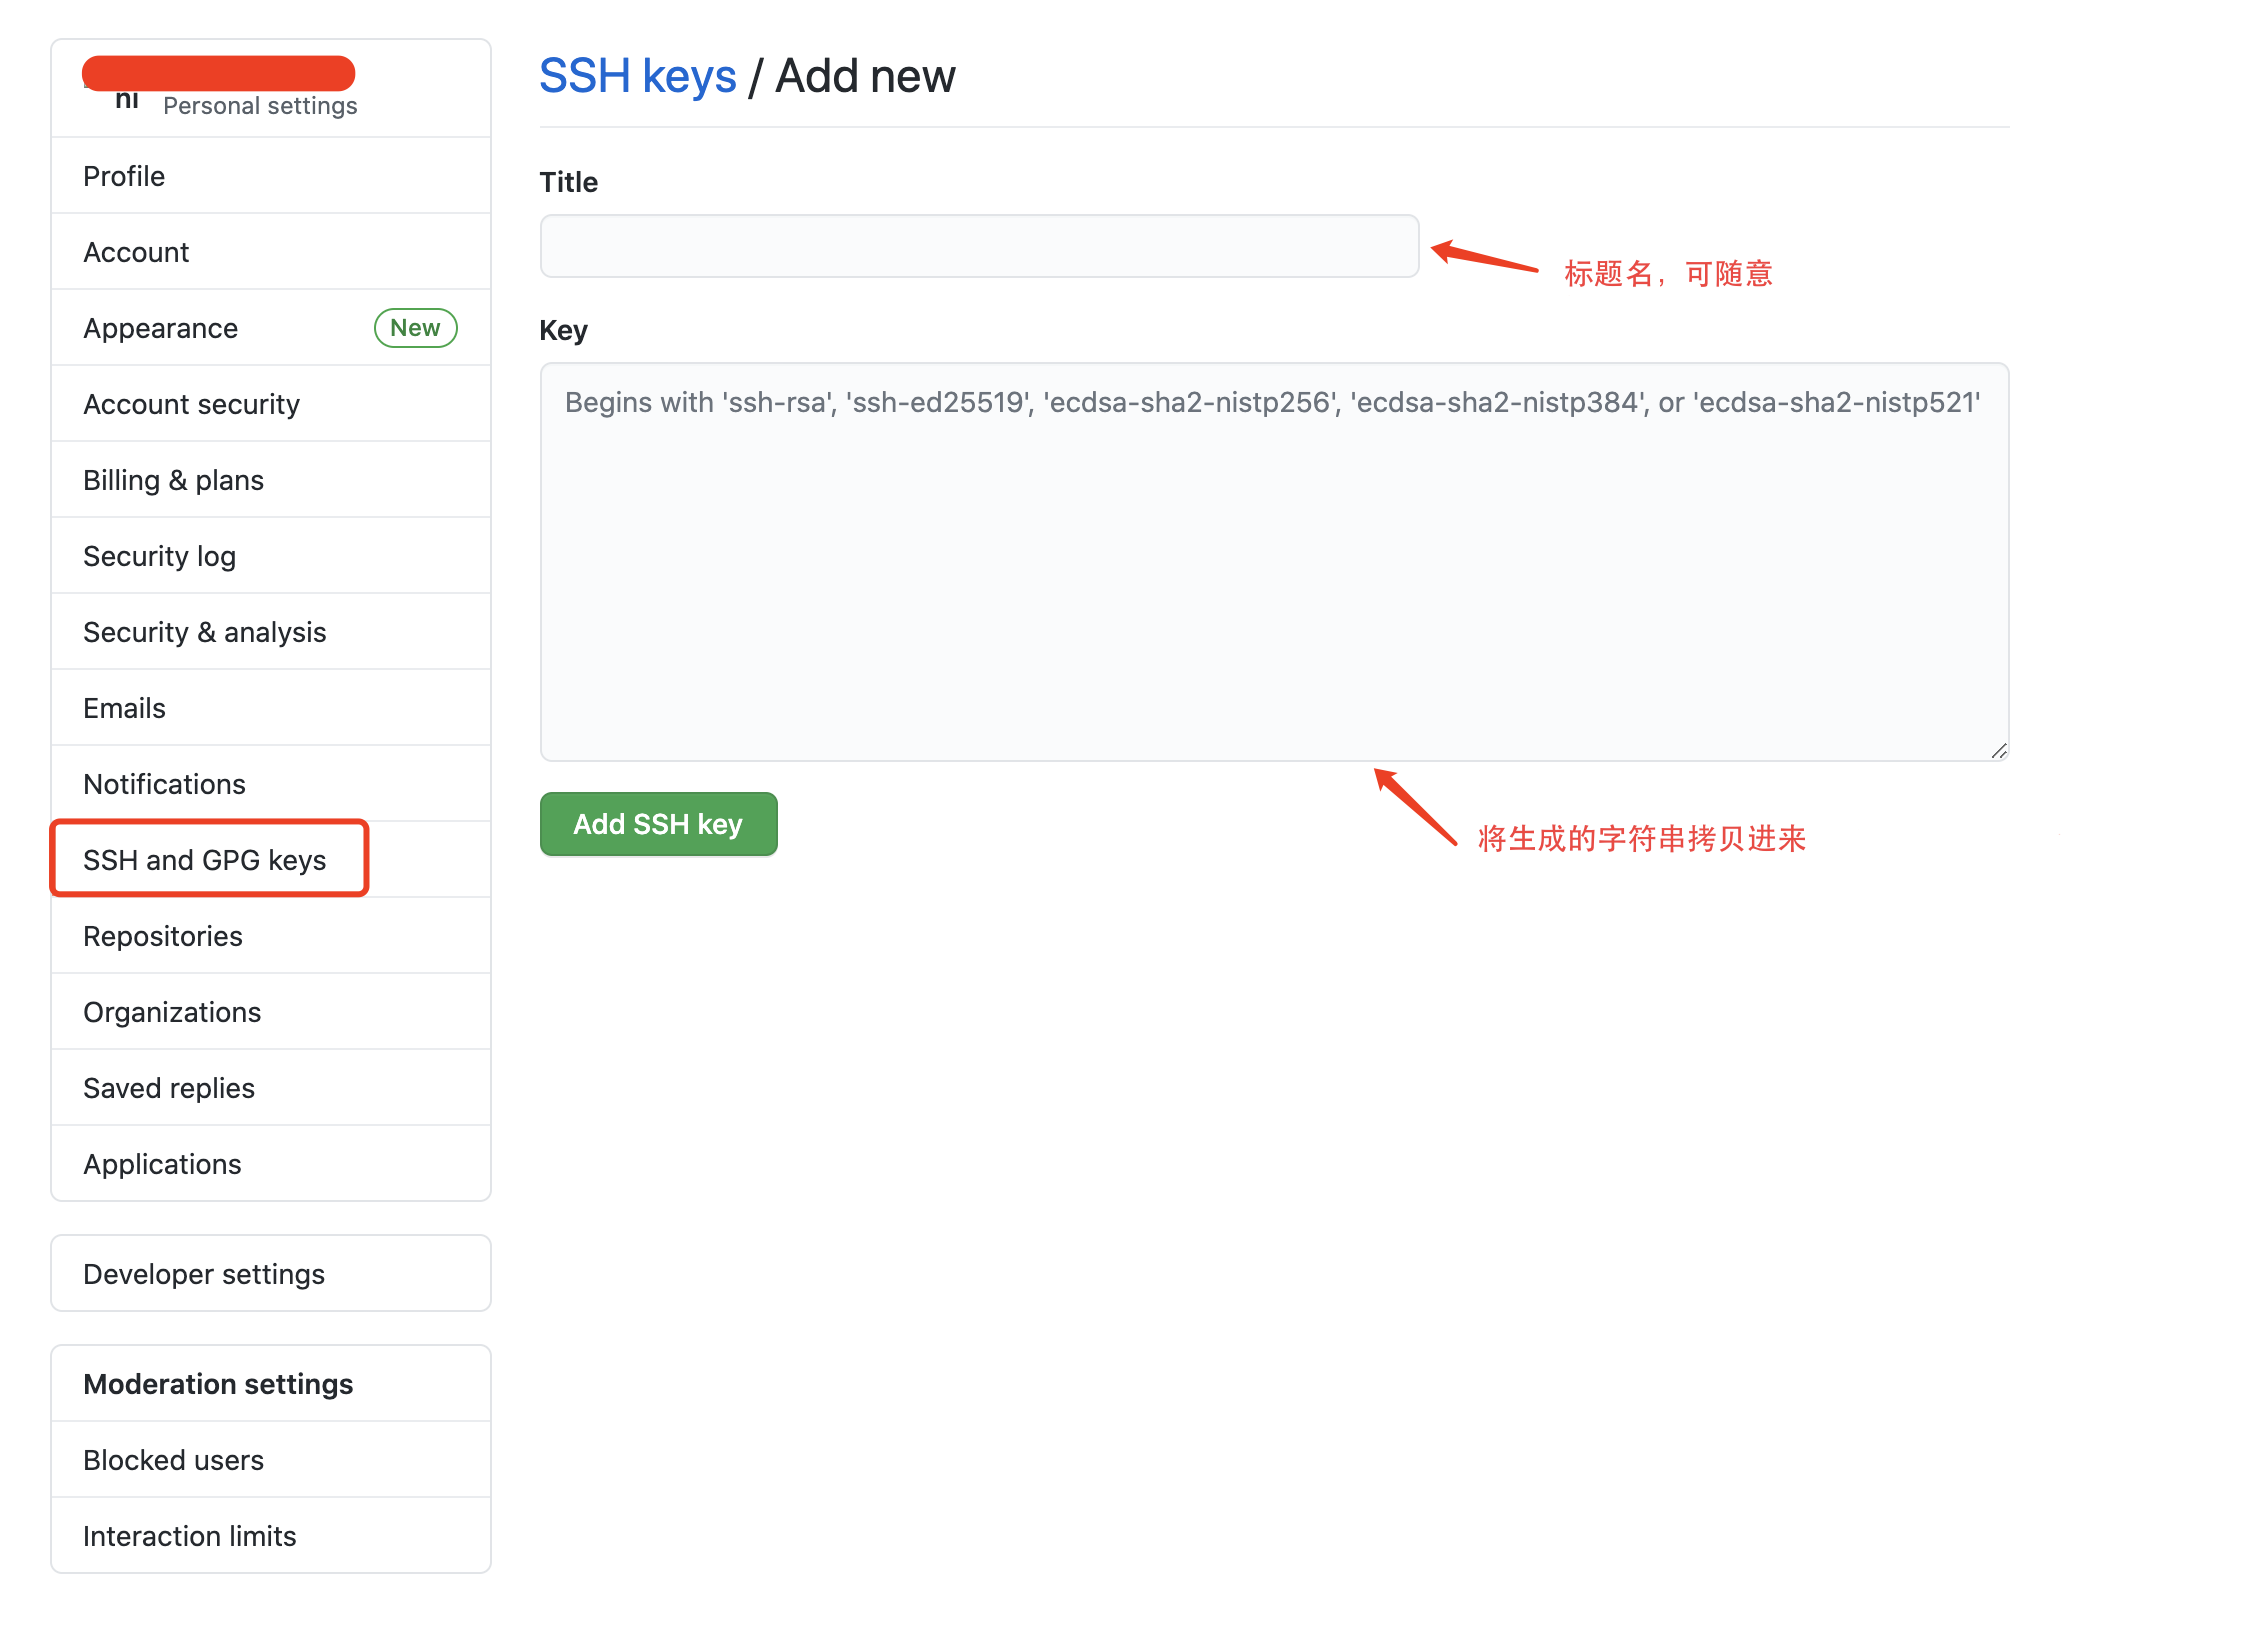Go to Saved replies
Image resolution: width=2268 pixels, height=1626 pixels.
click(x=169, y=1088)
